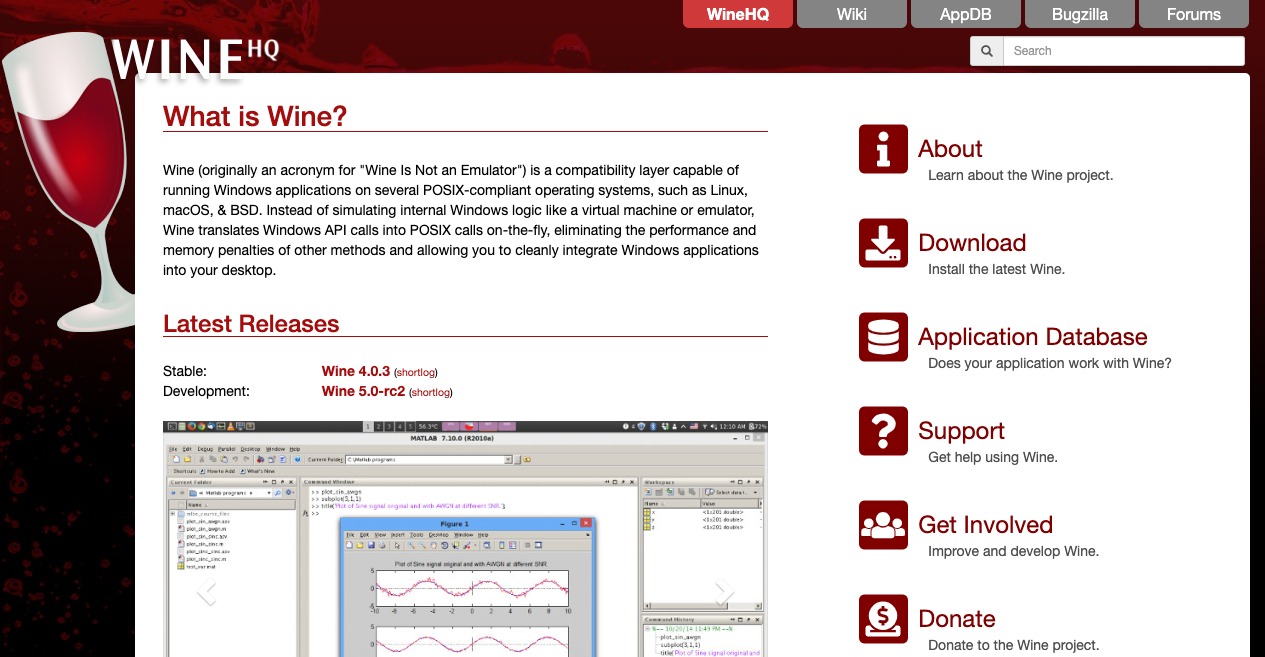Open the Application Database heading link
Image resolution: width=1265 pixels, height=657 pixels.
[x=1033, y=337]
